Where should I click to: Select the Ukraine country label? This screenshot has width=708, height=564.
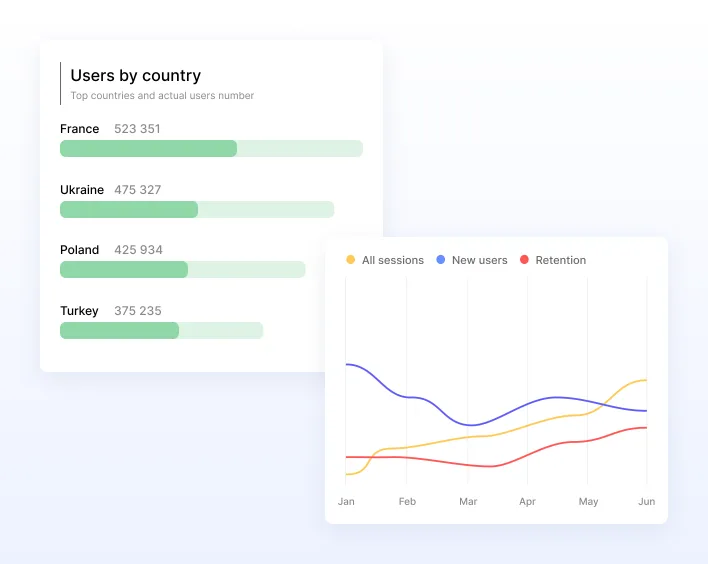click(x=82, y=190)
